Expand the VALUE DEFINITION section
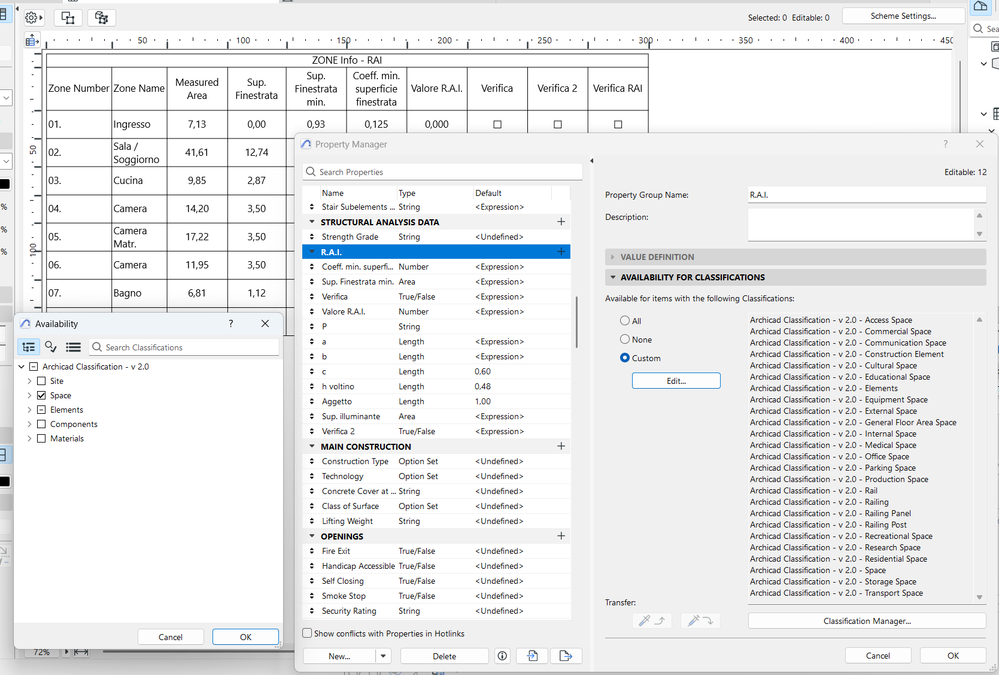999x675 pixels. coord(612,256)
